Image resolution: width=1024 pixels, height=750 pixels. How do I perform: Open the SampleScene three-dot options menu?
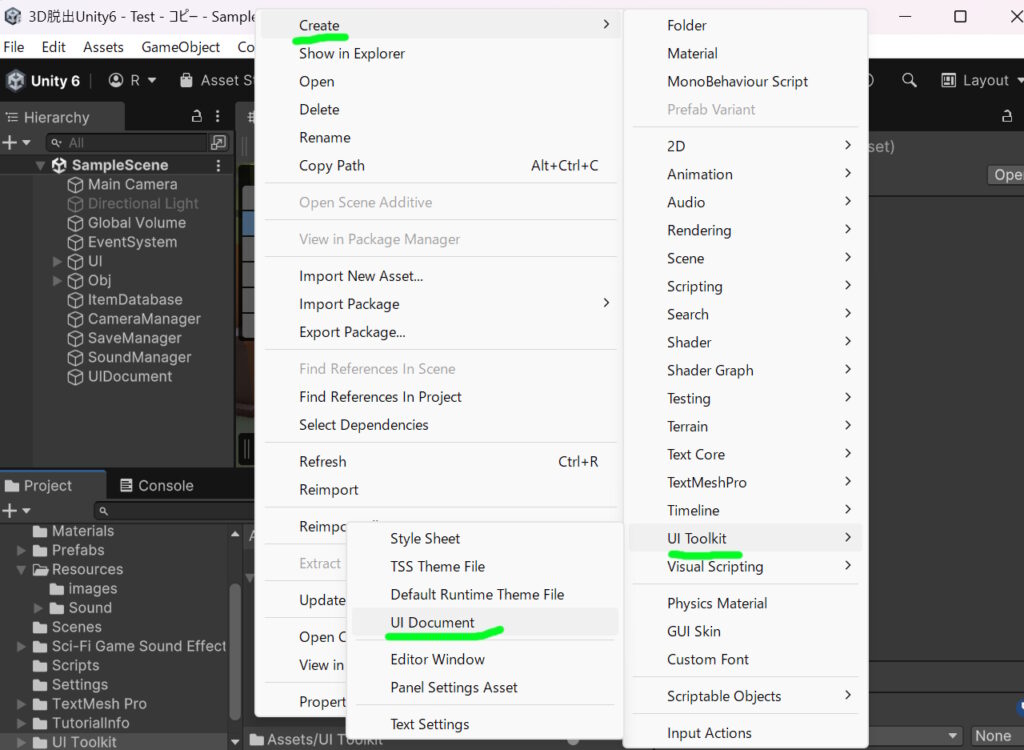point(218,165)
